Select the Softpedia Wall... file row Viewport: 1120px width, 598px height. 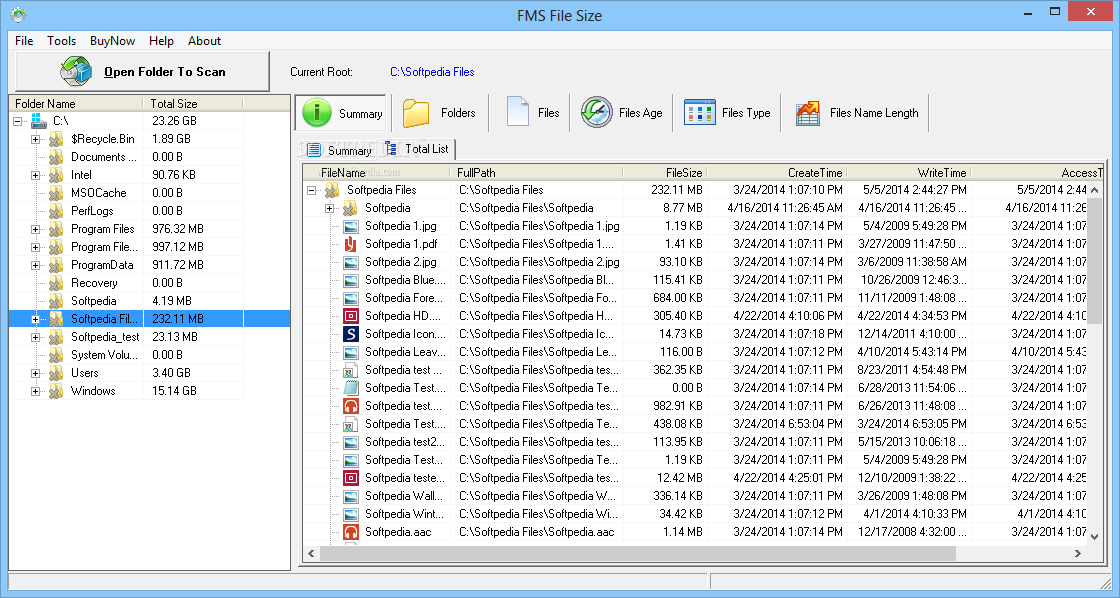pyautogui.click(x=695, y=496)
